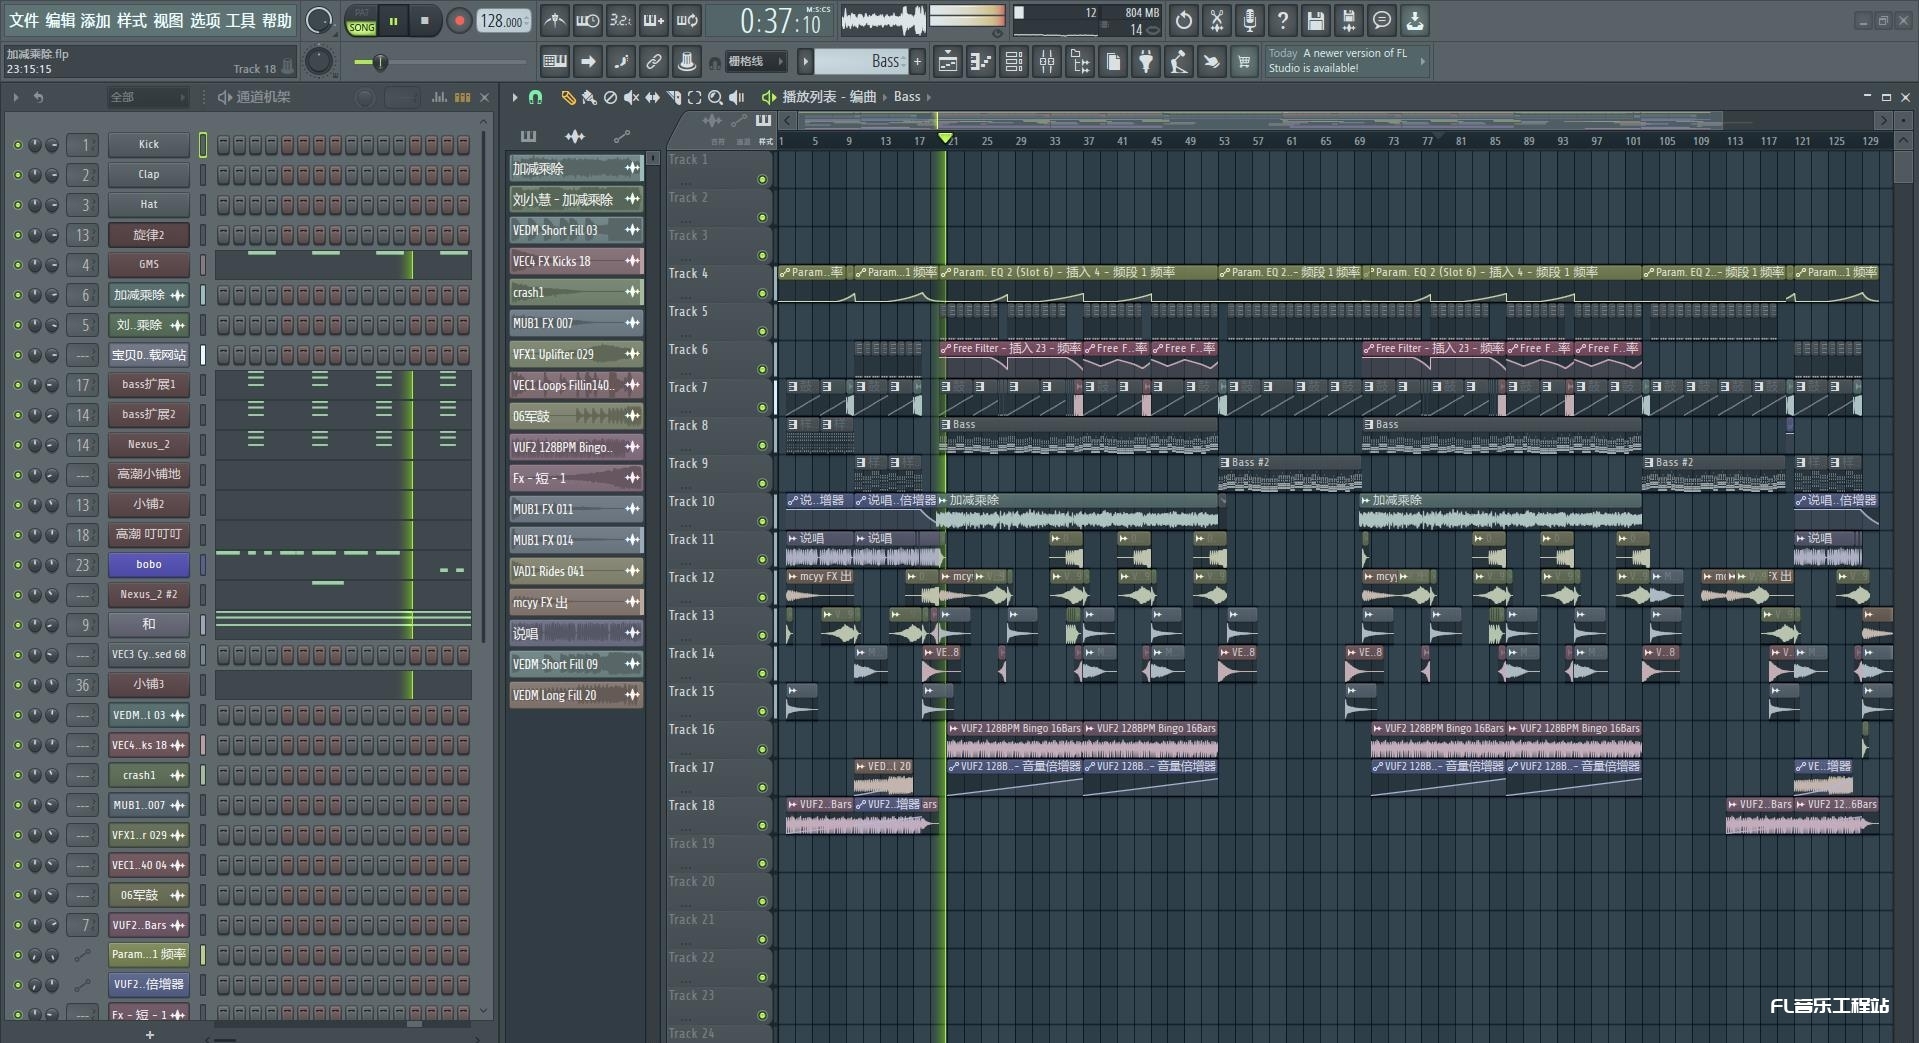This screenshot has height=1043, width=1919.
Task: Open the 文件 menu
Action: 24,21
